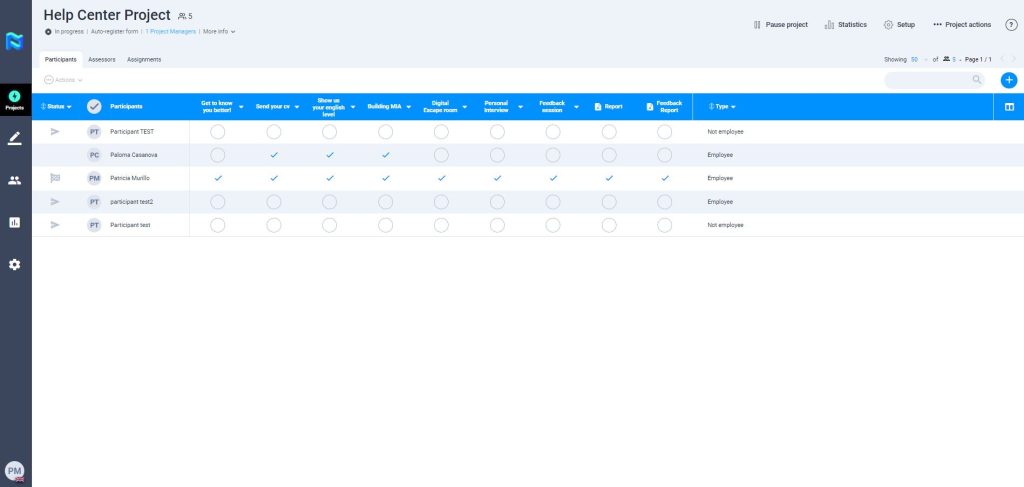Open the people icon in left sidebar

click(15, 180)
